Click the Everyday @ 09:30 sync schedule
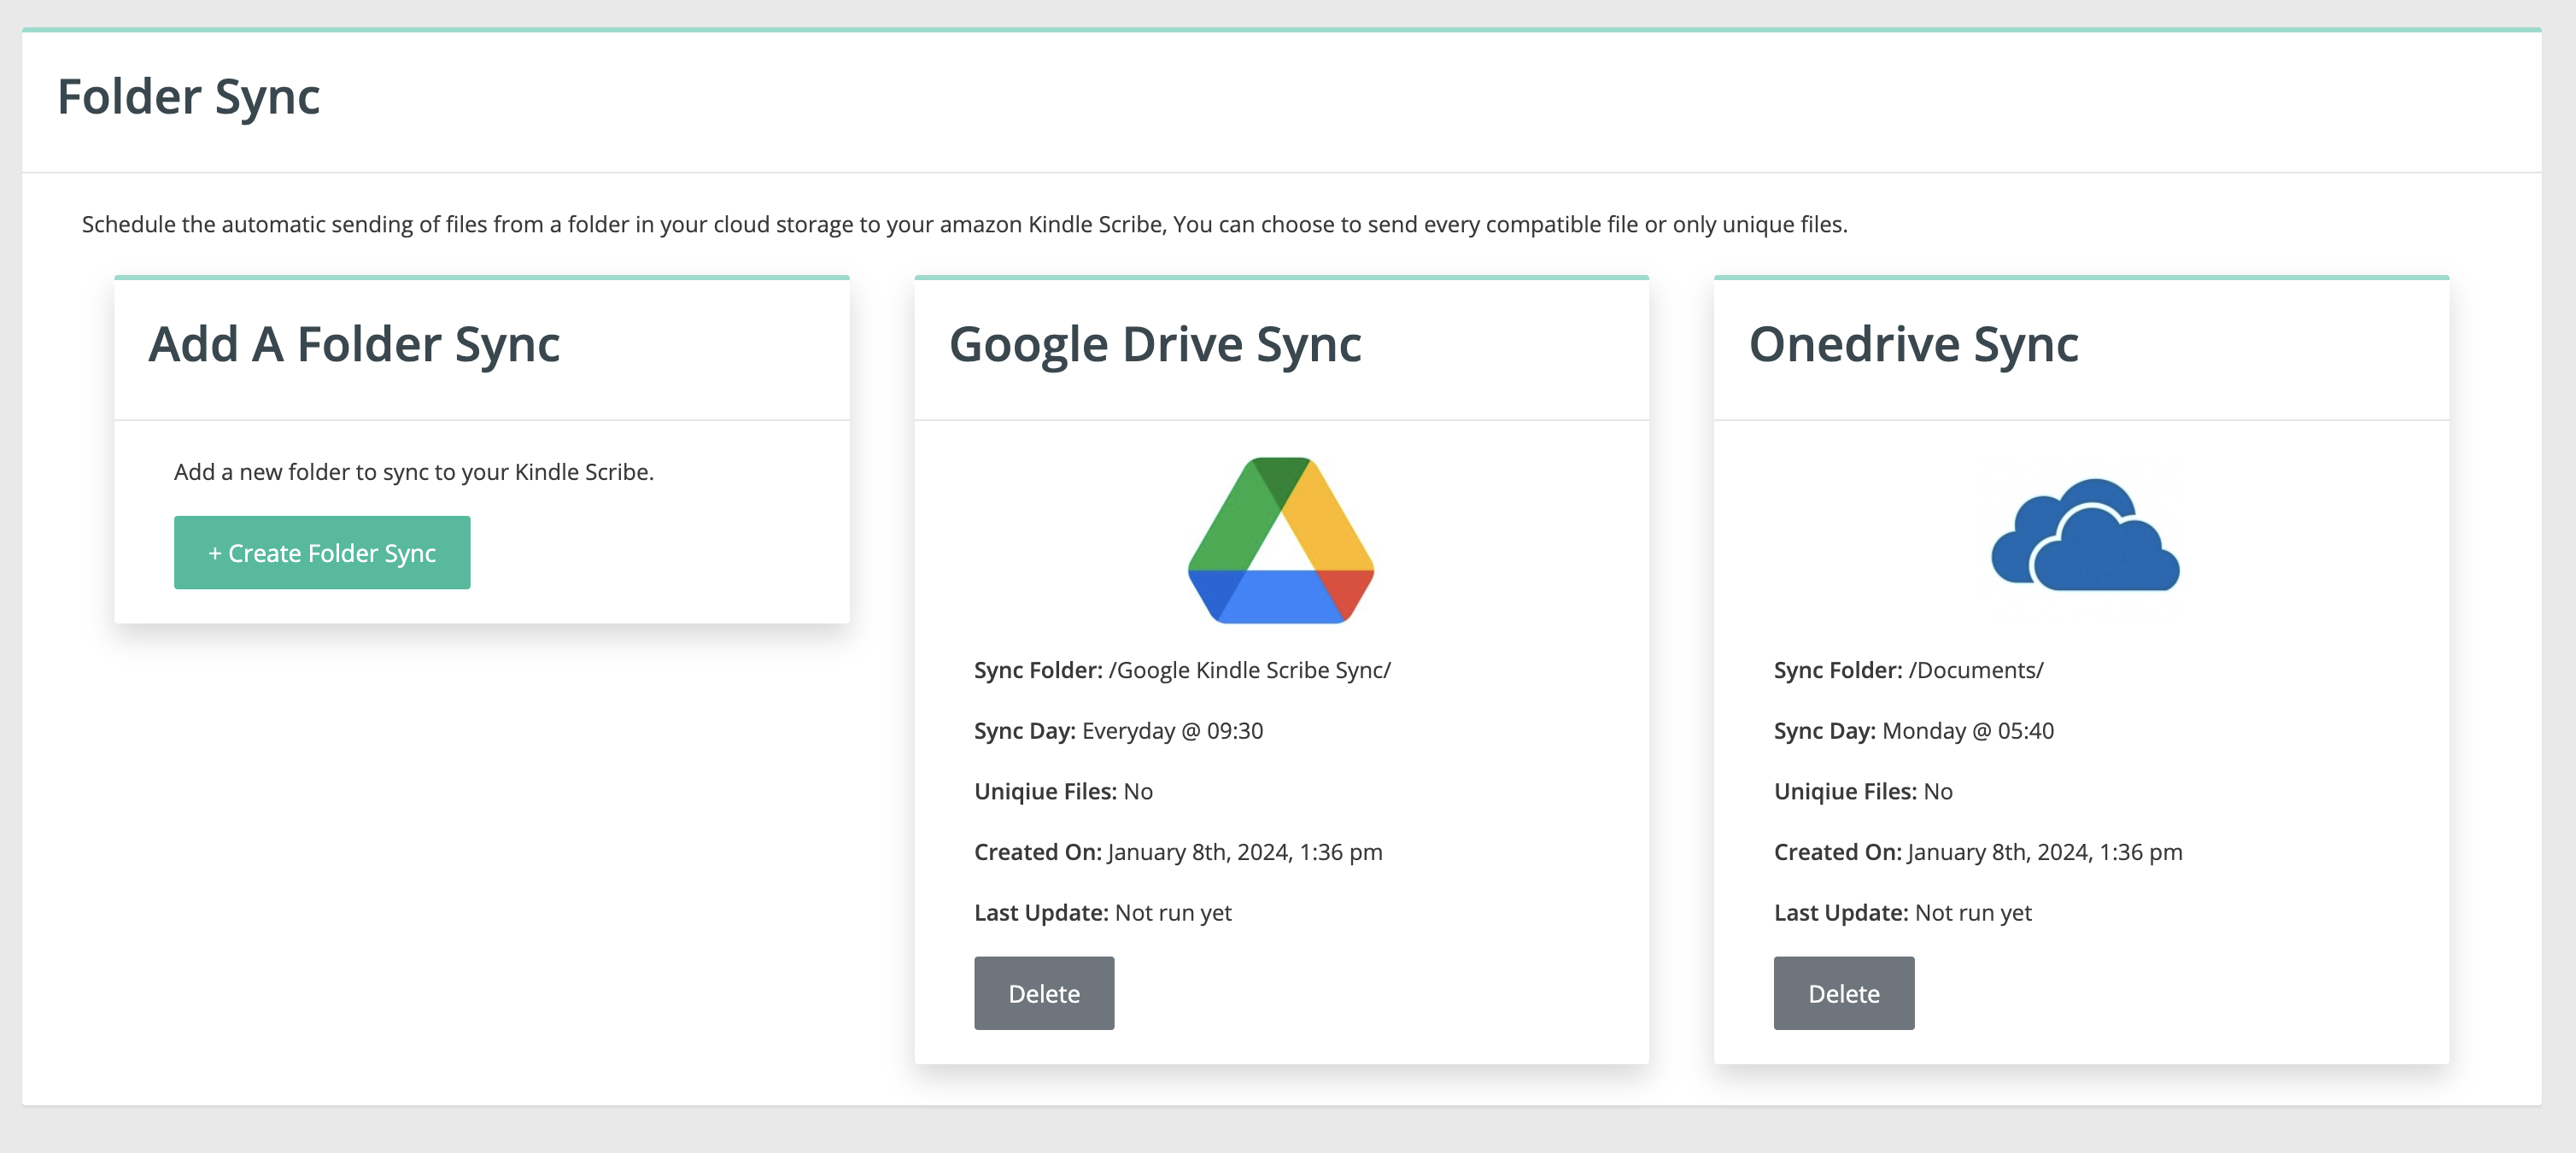Screen dimensions: 2576x1153 click(1172, 731)
